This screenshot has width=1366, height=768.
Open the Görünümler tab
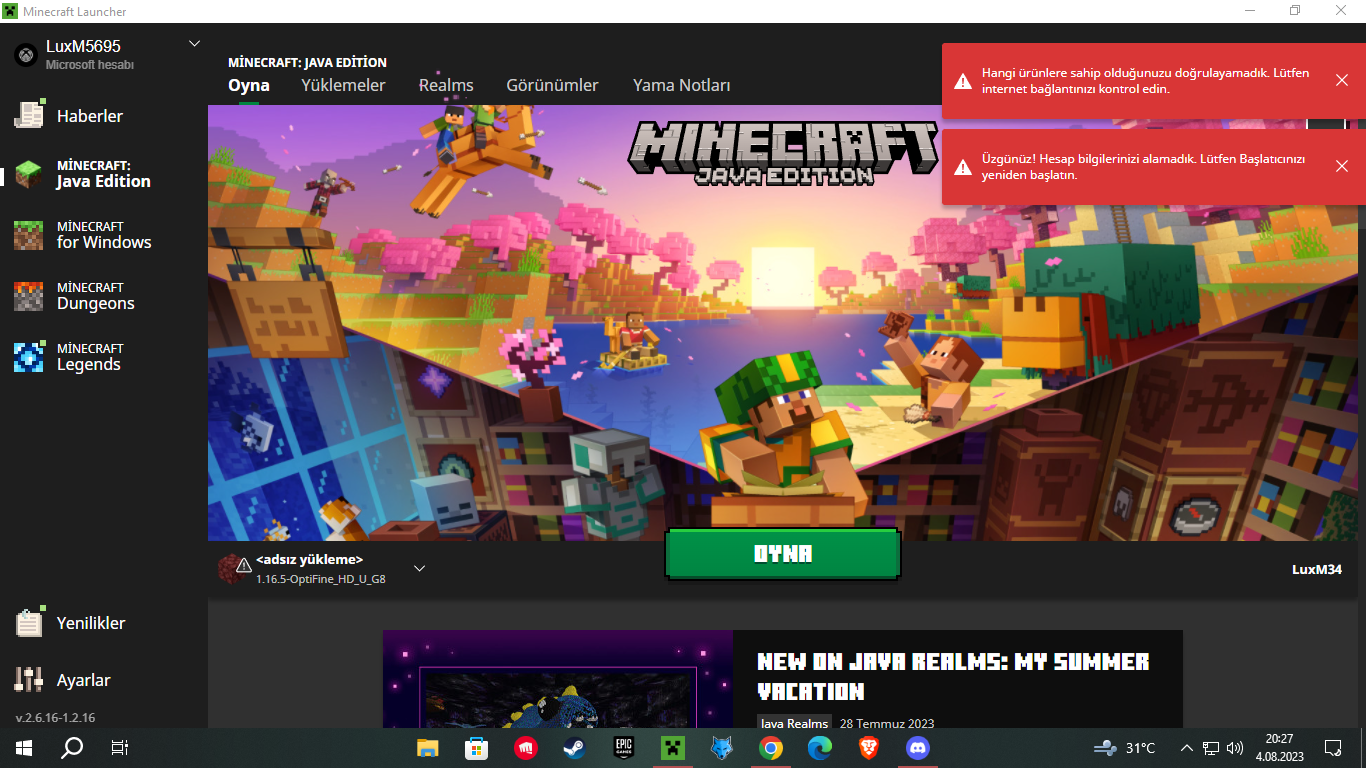click(552, 85)
